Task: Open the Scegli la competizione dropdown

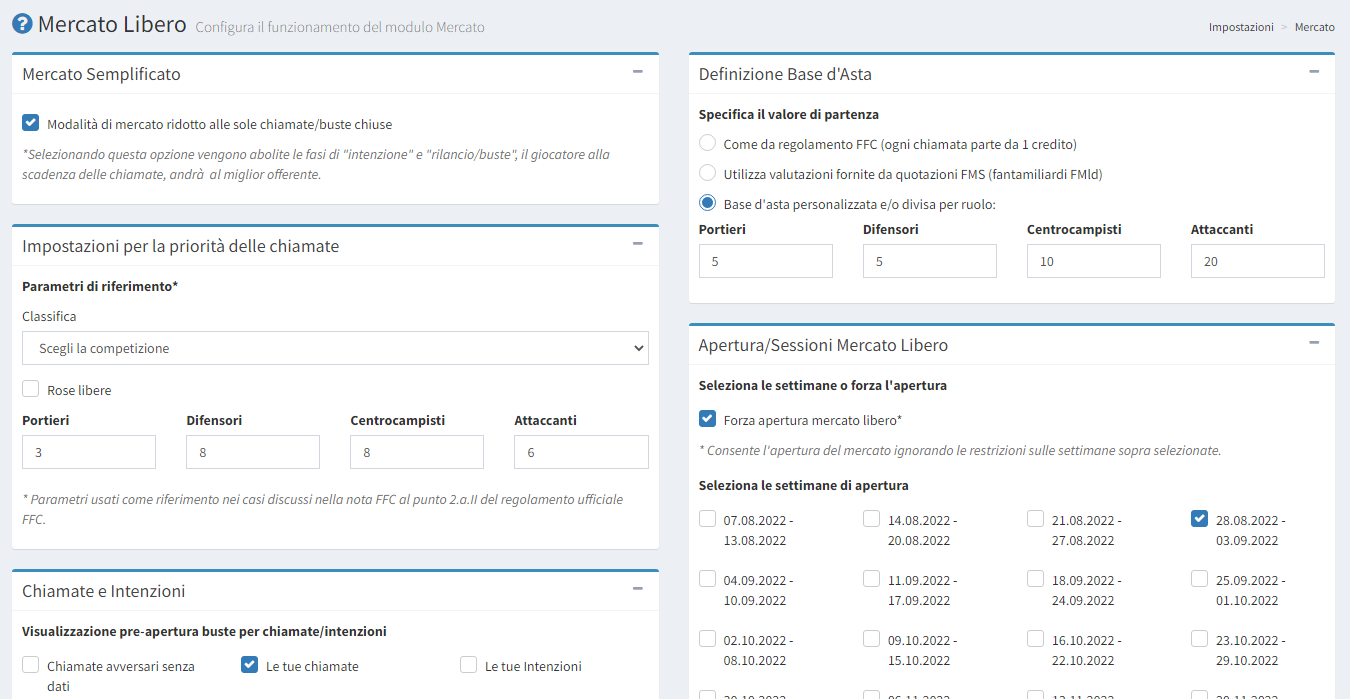Action: pos(335,348)
